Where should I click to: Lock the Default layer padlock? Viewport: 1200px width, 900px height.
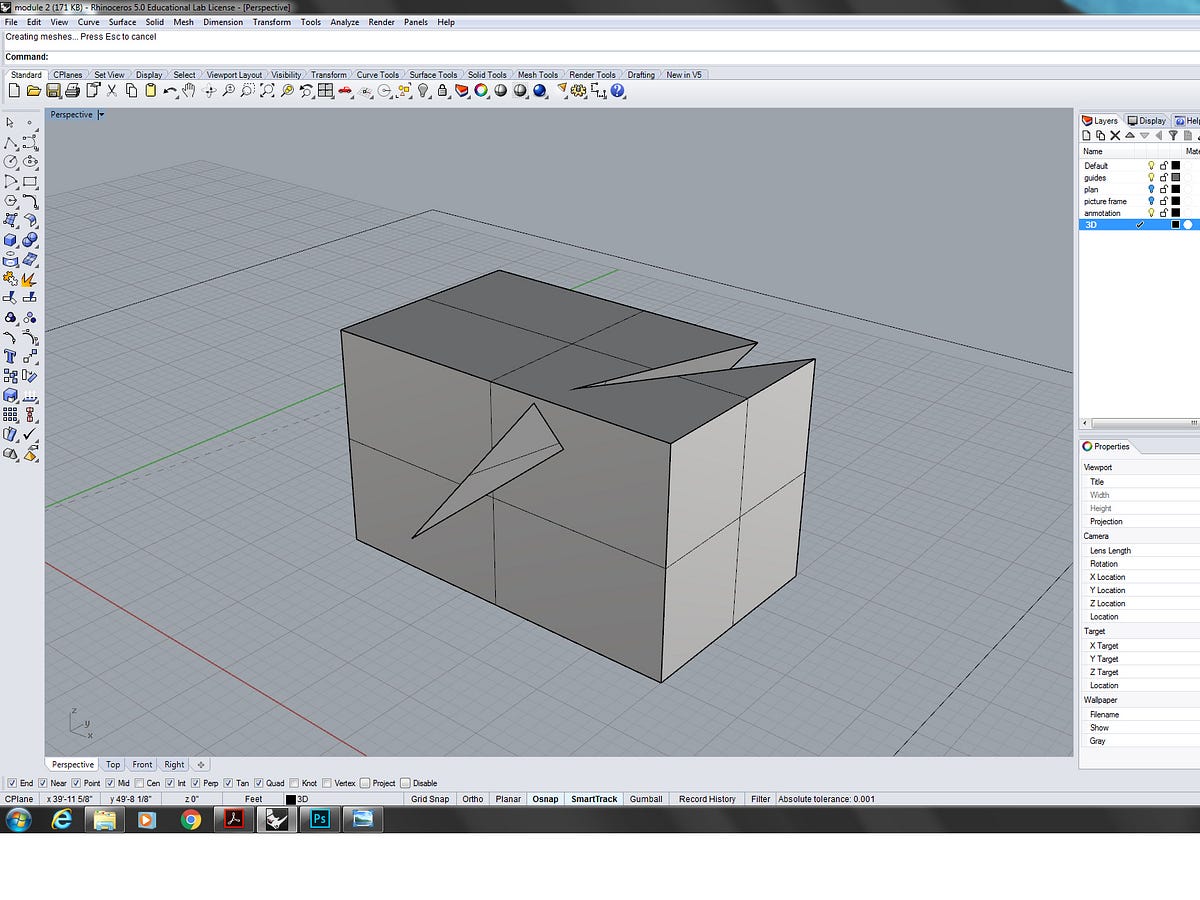(x=1165, y=165)
